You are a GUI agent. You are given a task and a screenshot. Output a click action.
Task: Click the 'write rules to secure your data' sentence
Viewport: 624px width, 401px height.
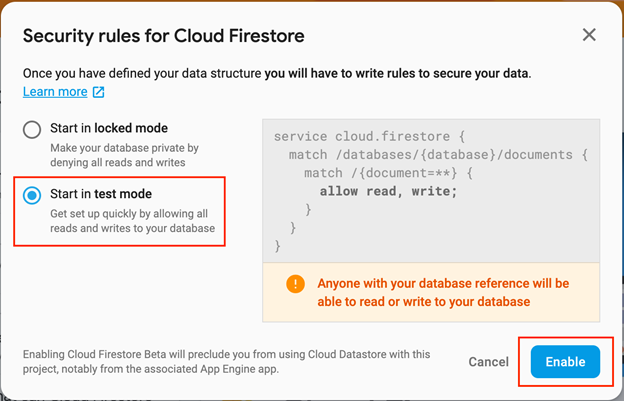click(398, 74)
